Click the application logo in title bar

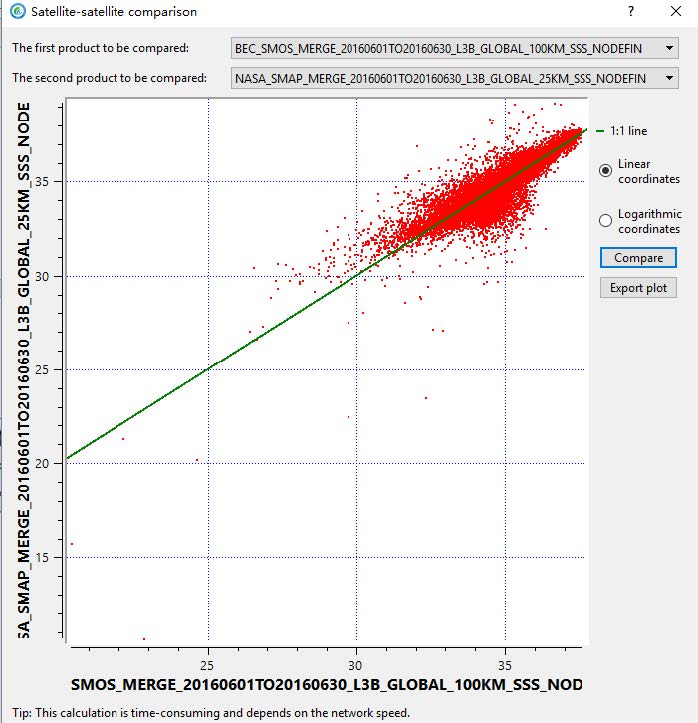pos(18,11)
